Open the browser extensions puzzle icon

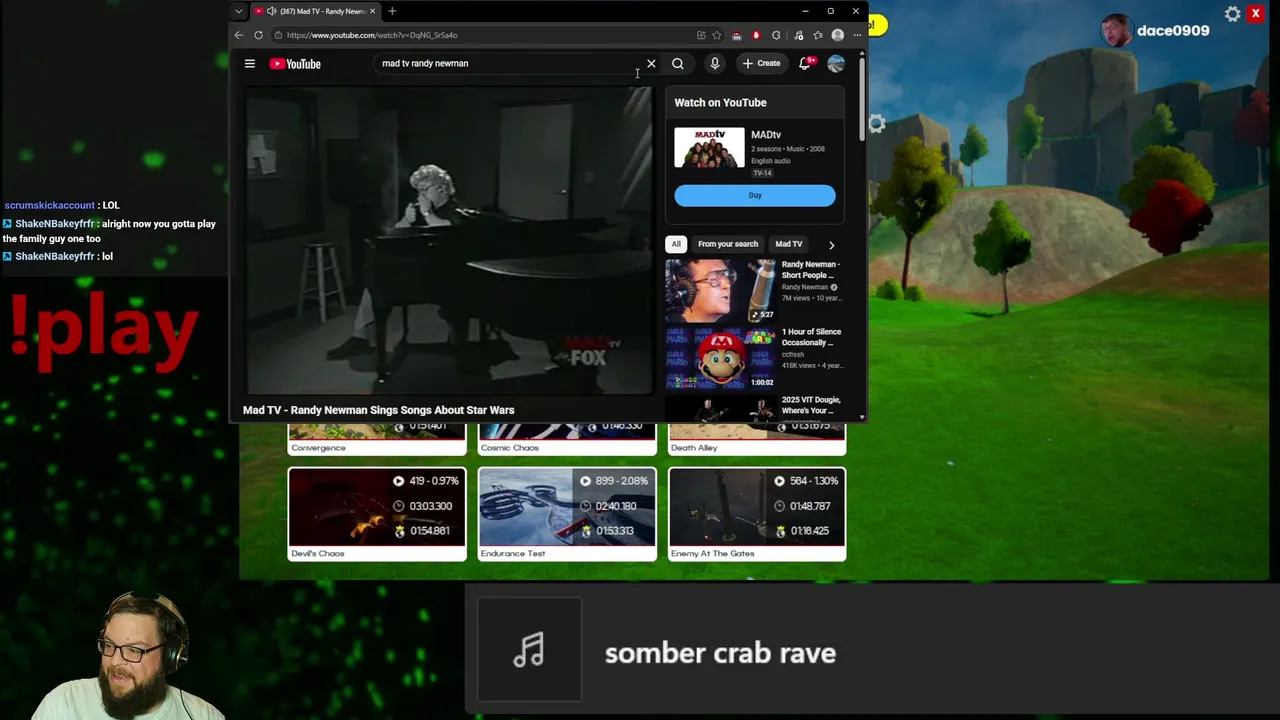tap(776, 35)
